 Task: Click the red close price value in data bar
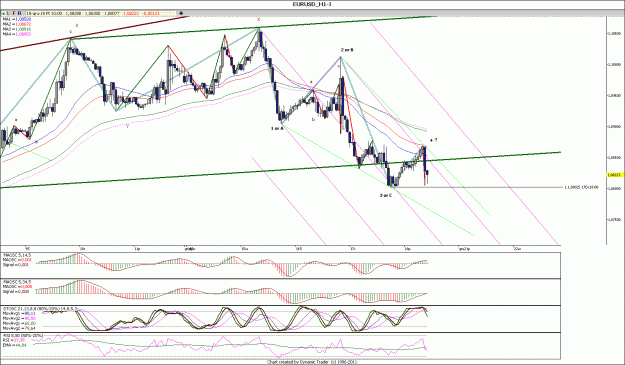click(131, 13)
